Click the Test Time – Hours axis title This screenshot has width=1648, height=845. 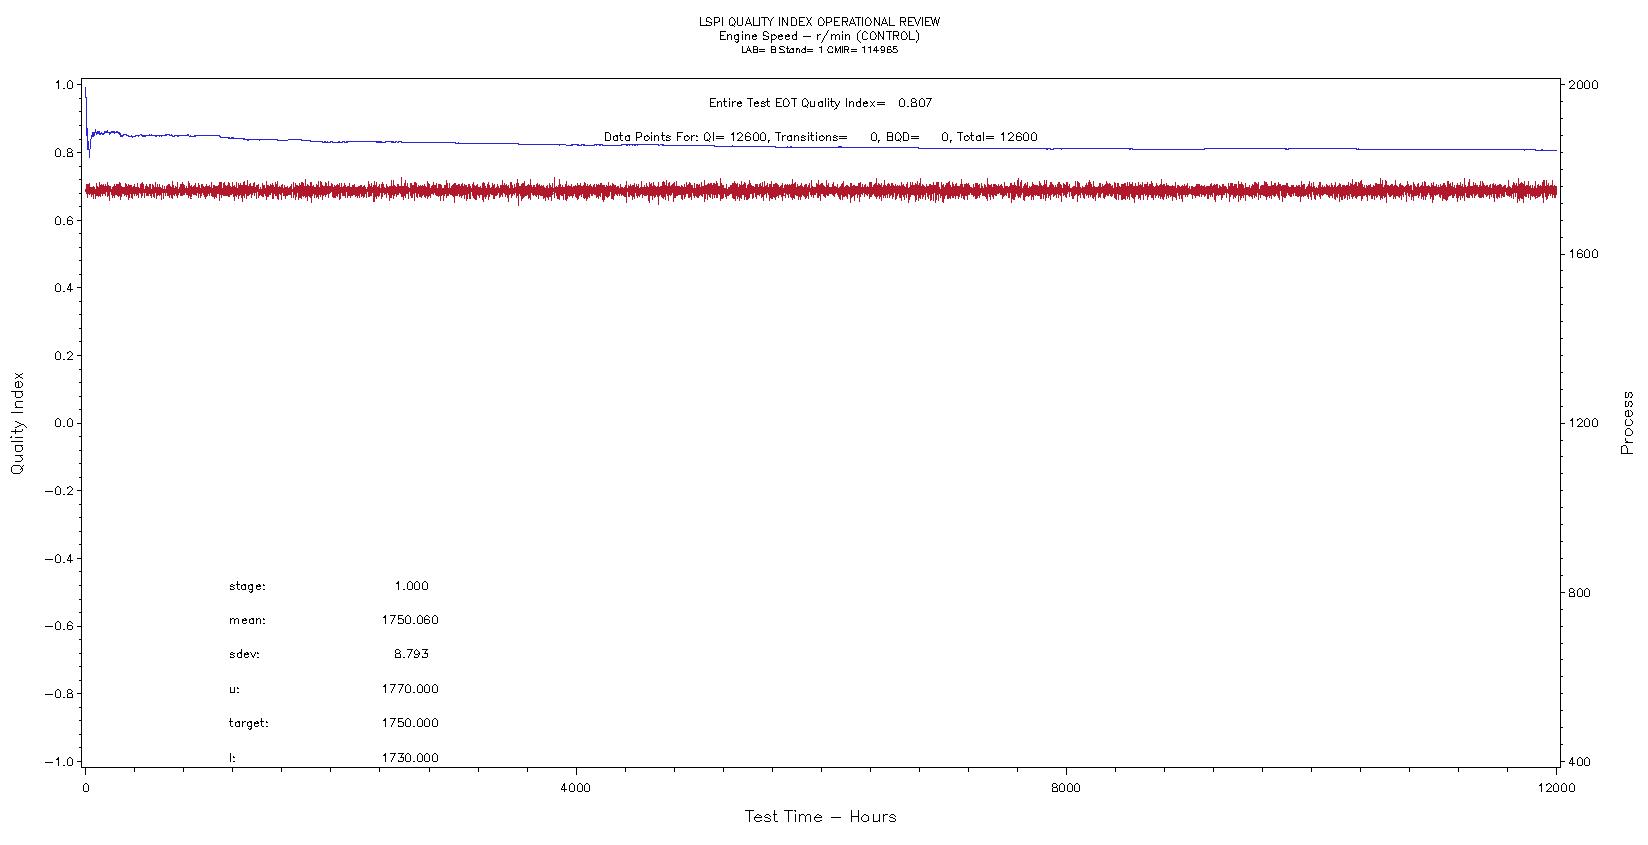tap(820, 817)
